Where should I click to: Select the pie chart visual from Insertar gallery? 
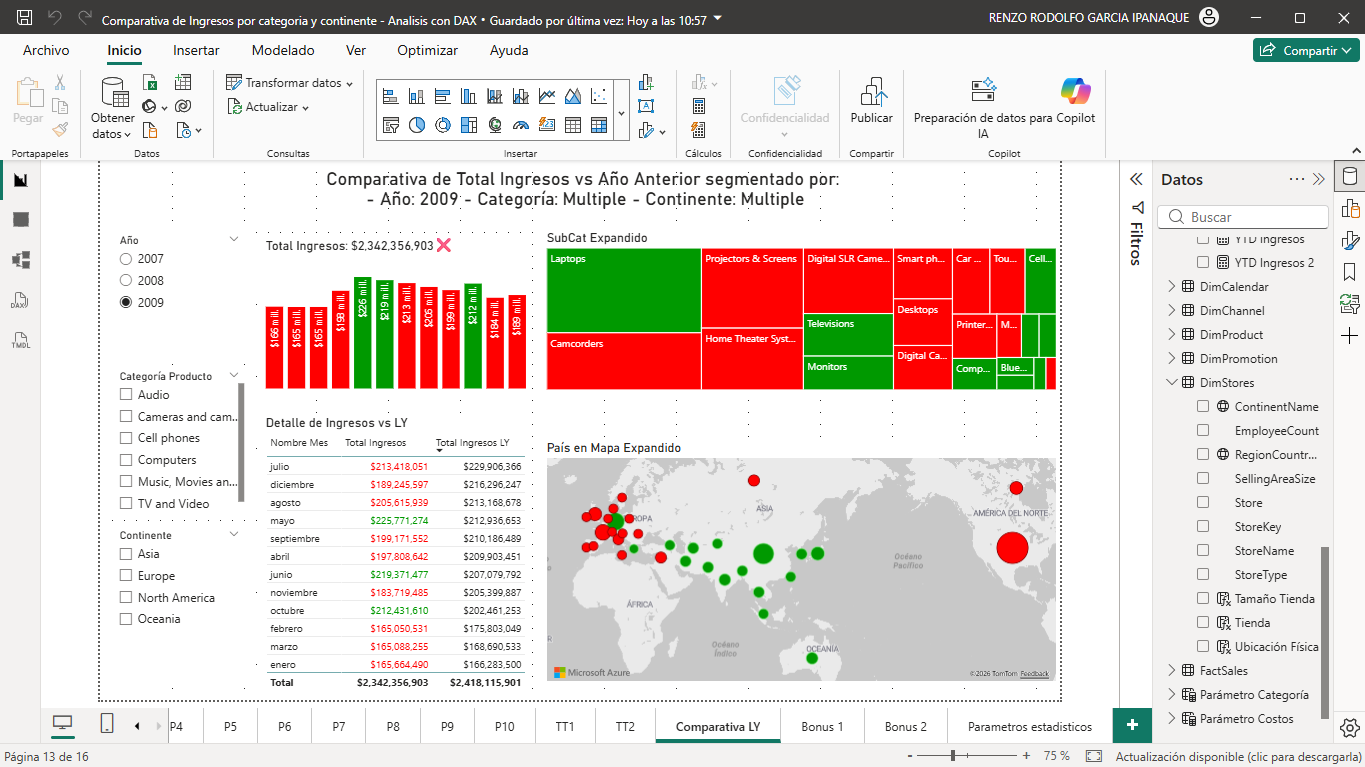tap(416, 124)
